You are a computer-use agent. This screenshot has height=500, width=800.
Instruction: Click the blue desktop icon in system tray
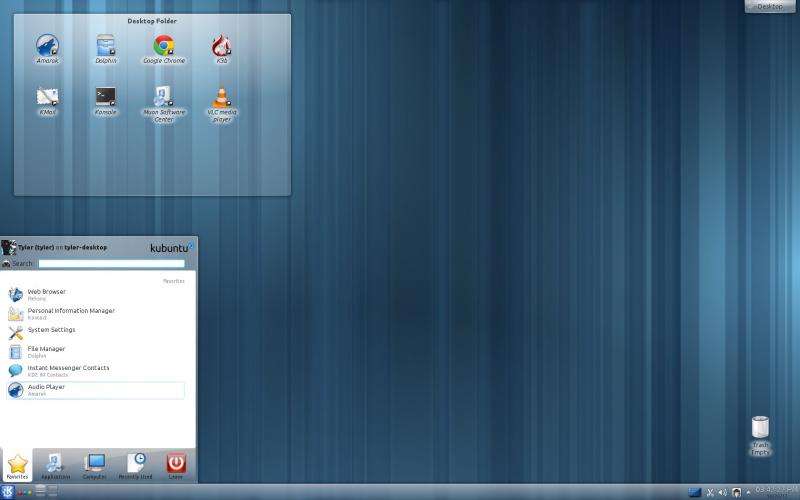coord(694,492)
